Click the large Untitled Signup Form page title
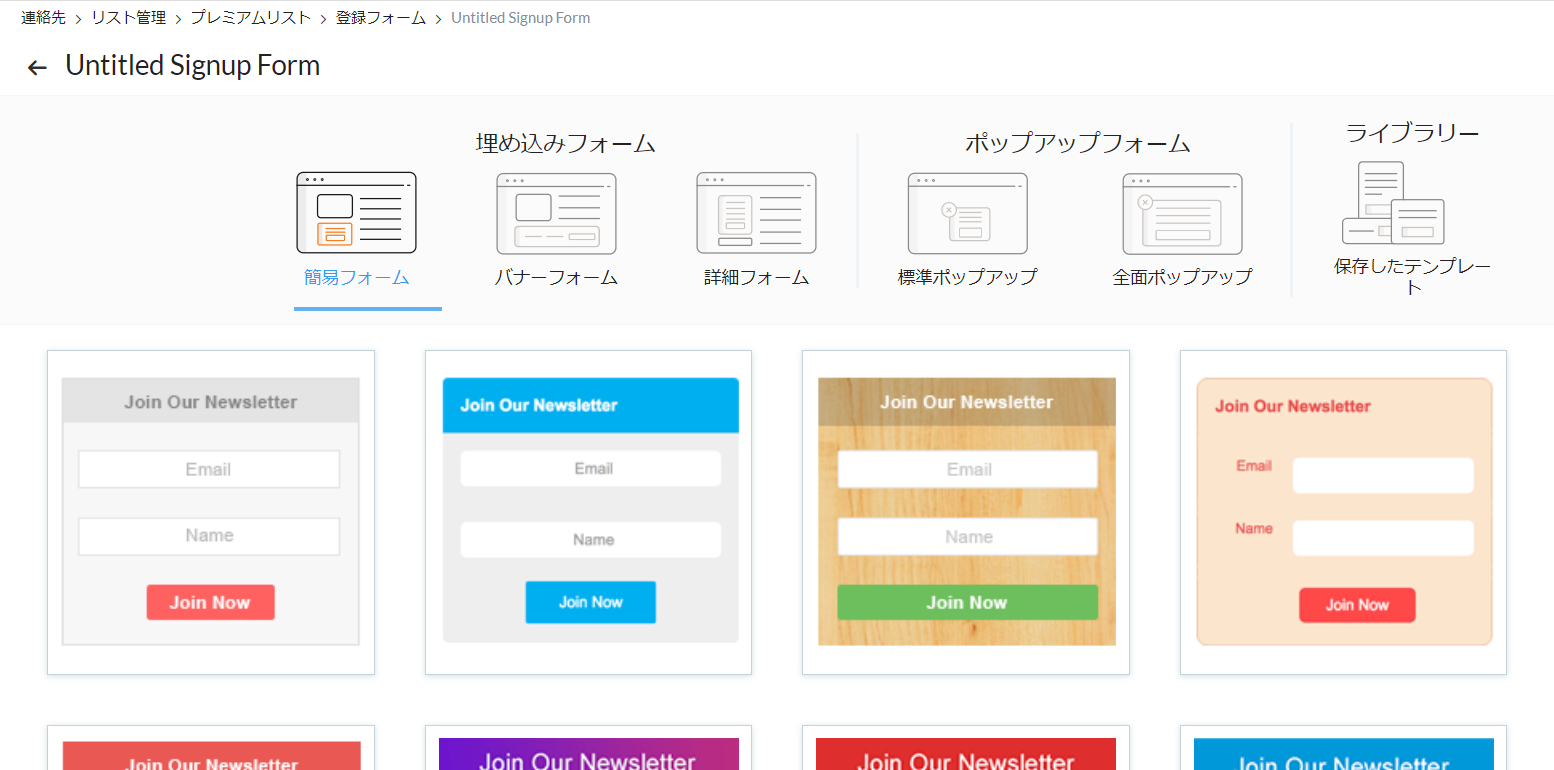Screen dimensions: 1554x770 pyautogui.click(x=193, y=66)
